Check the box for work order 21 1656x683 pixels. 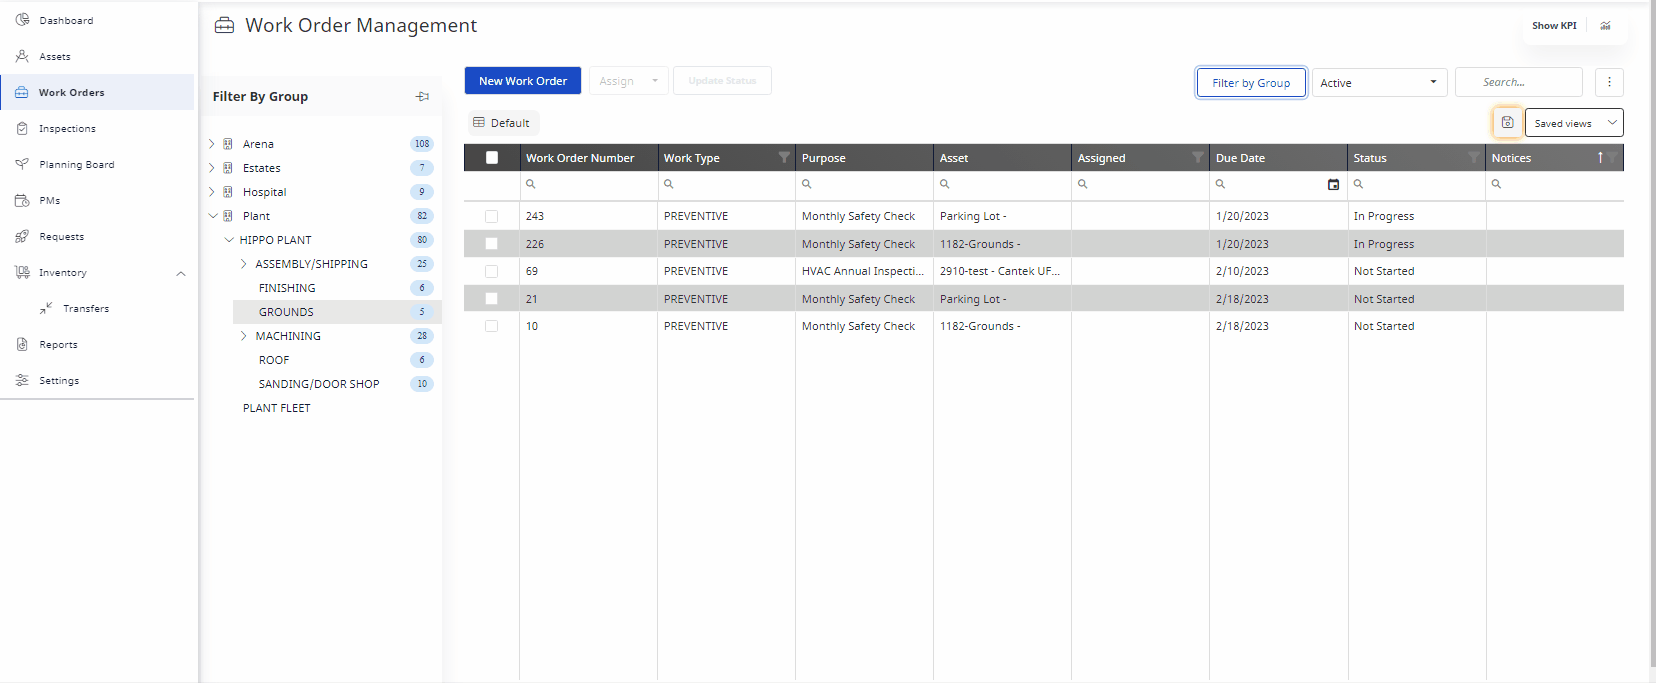tap(492, 298)
